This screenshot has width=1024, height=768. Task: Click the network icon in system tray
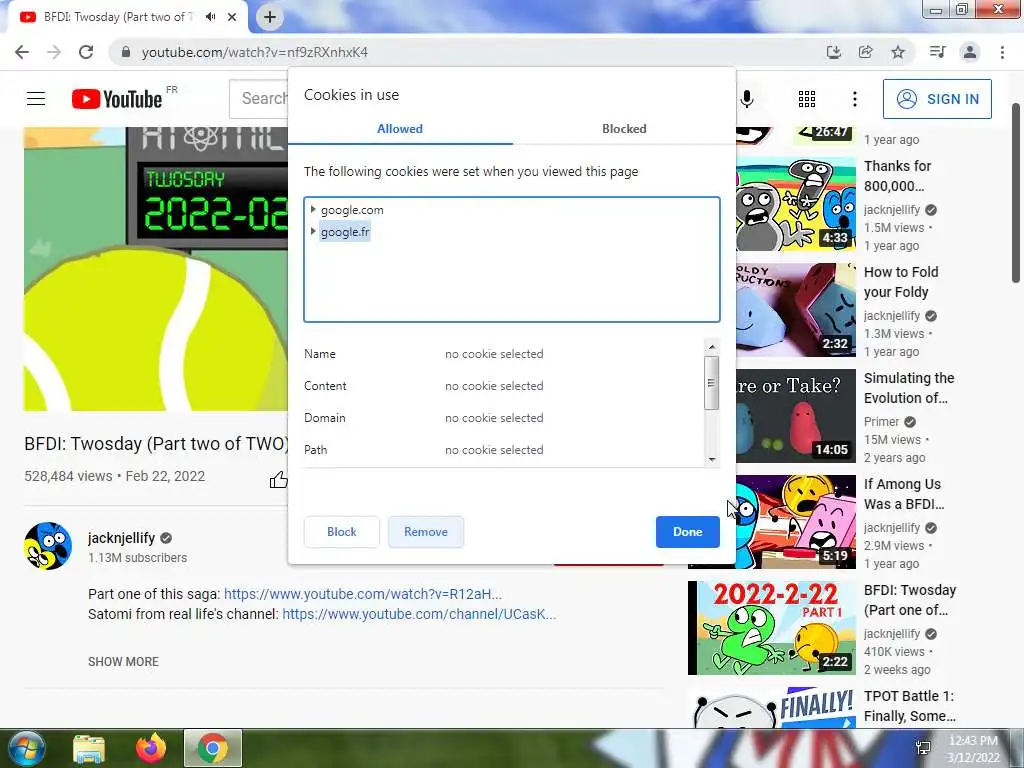point(923,748)
